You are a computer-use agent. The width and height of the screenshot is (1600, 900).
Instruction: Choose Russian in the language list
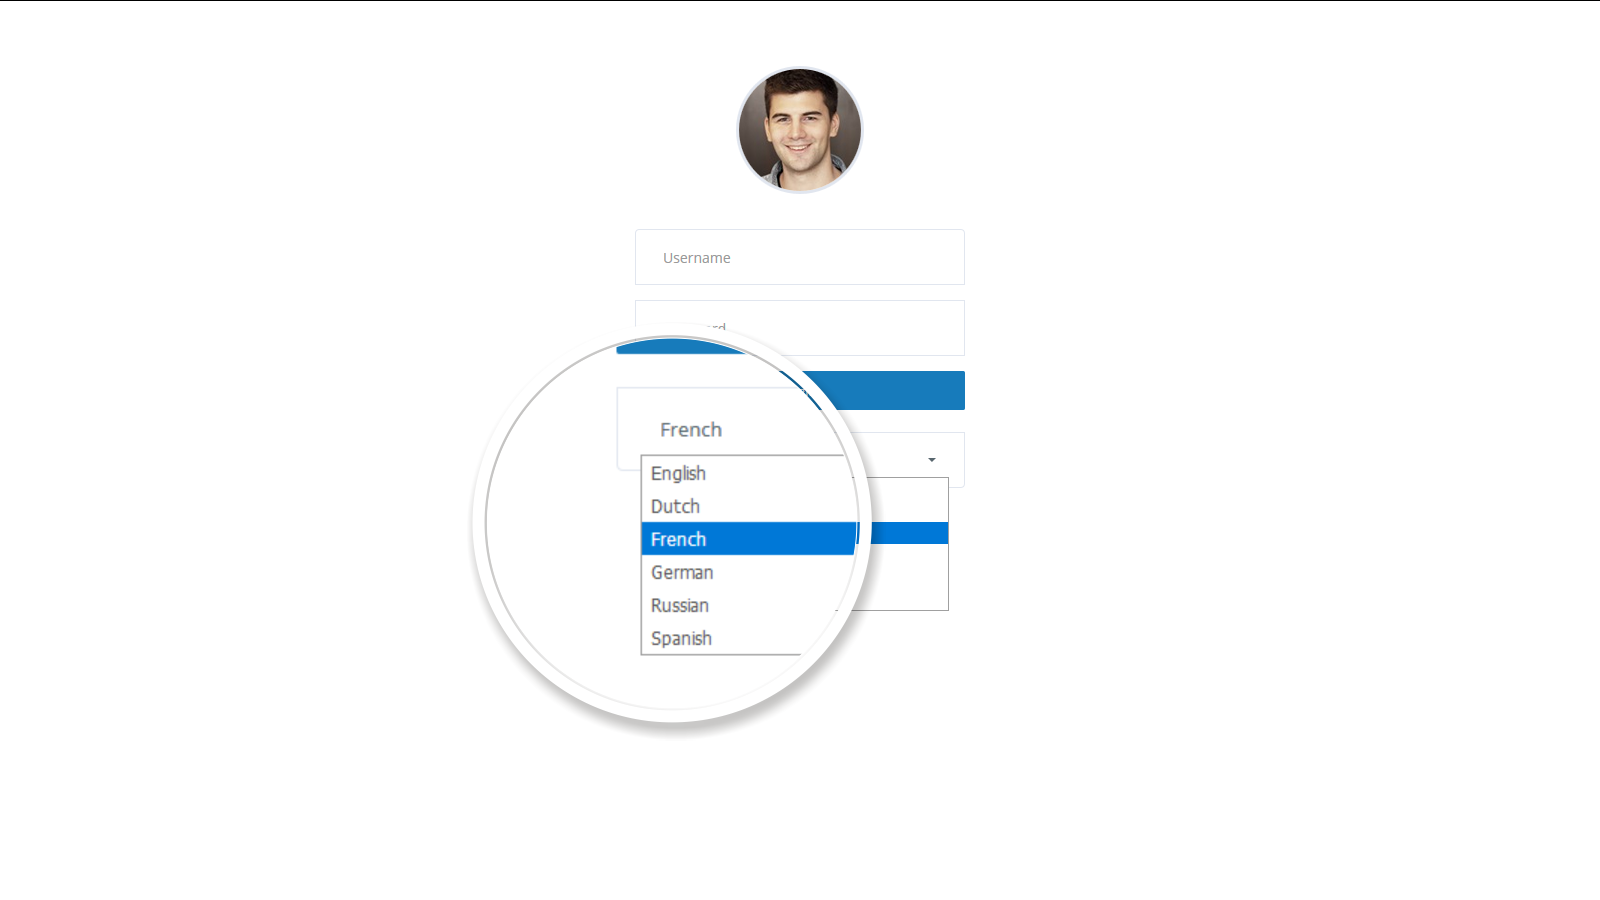click(680, 605)
